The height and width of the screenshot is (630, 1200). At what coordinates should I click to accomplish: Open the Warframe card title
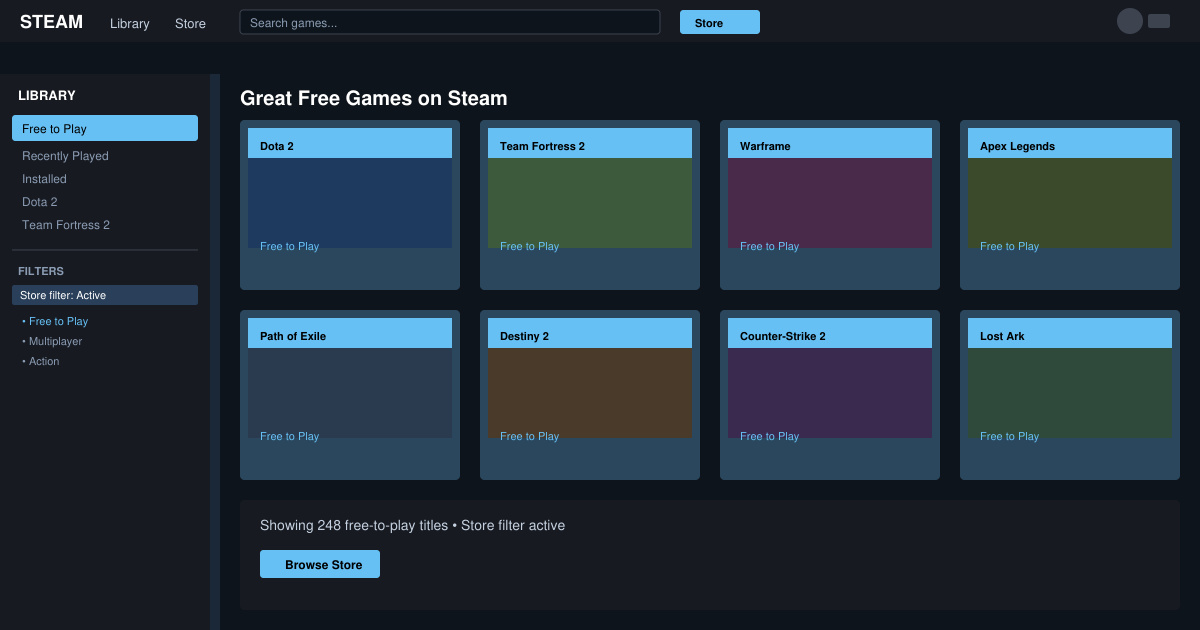830,143
